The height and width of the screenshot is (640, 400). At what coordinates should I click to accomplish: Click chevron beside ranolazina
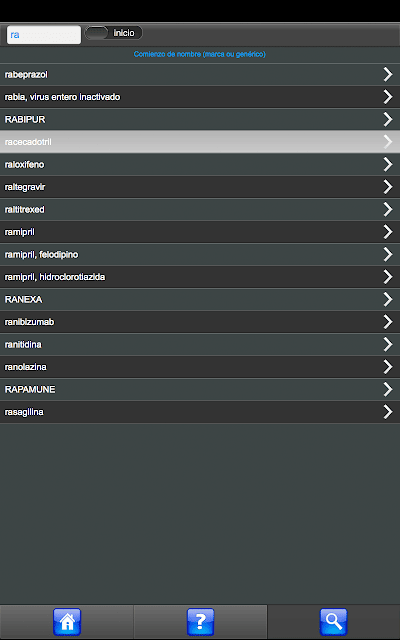(388, 367)
